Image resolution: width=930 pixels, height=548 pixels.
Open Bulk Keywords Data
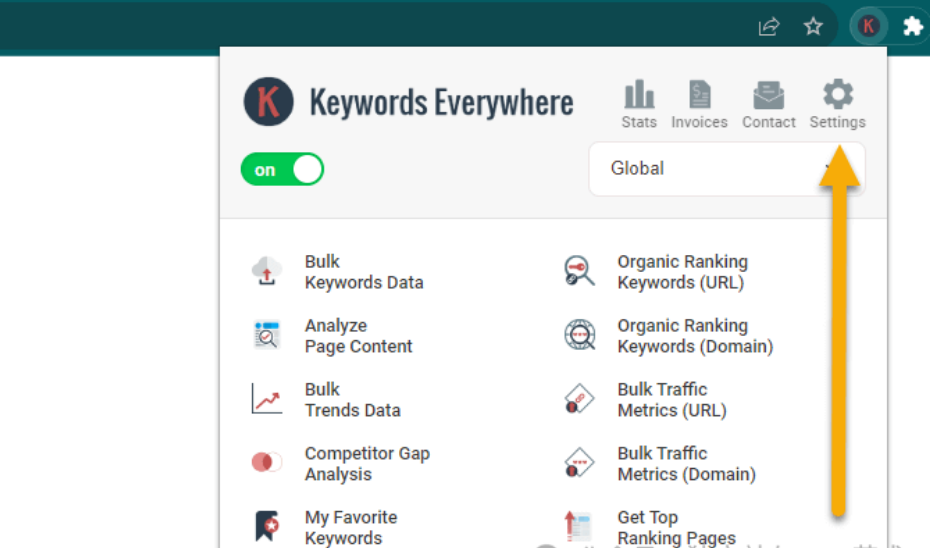tap(363, 272)
